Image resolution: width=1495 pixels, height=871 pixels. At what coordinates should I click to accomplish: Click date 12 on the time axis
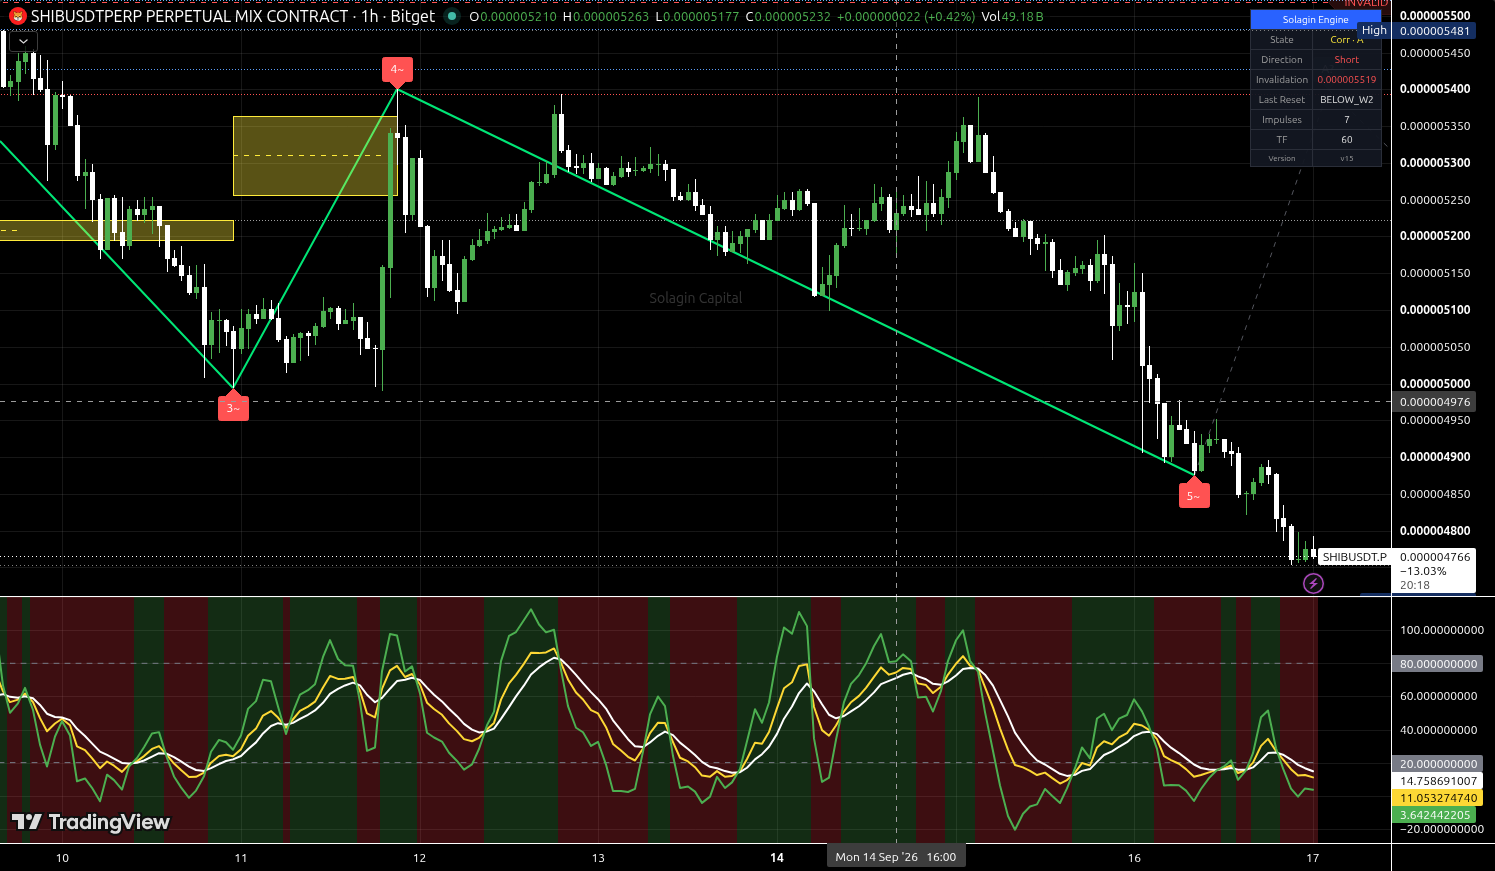pyautogui.click(x=419, y=858)
